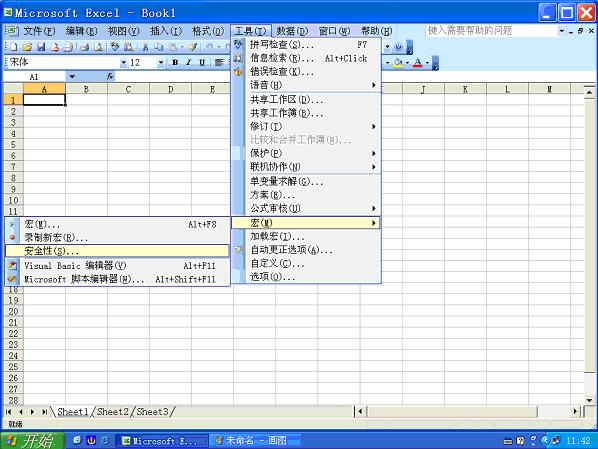Image resolution: width=598 pixels, height=449 pixels.
Task: Open the 插入(I) menu
Action: coord(166,31)
